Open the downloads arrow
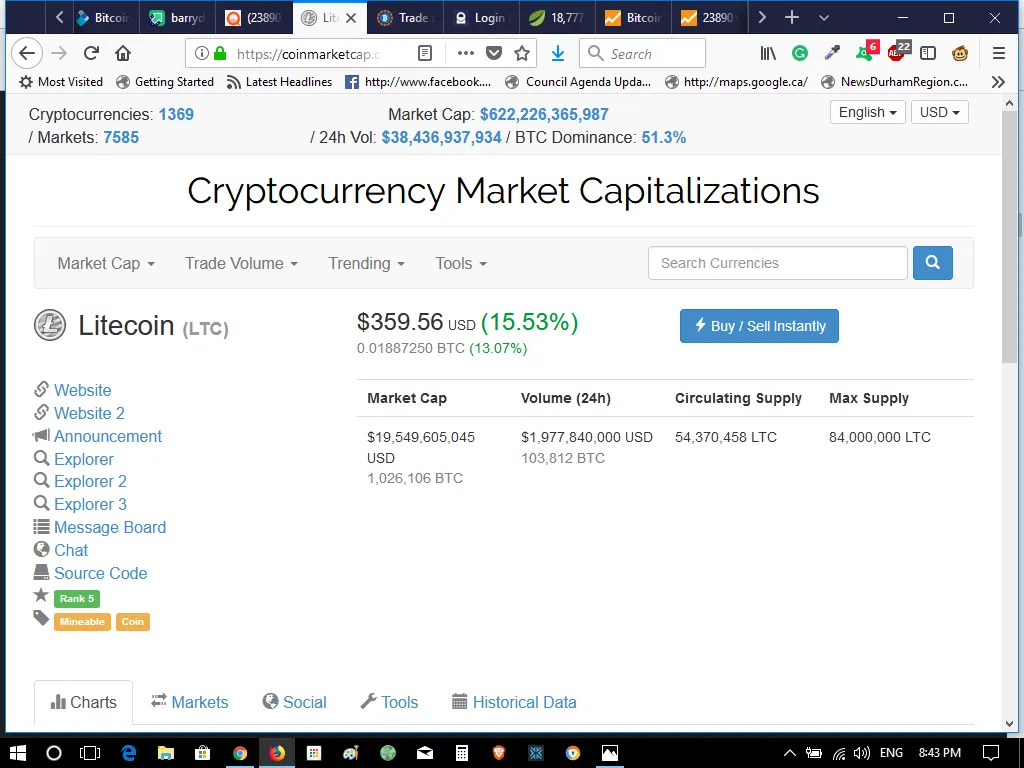The image size is (1024, 768). [558, 54]
